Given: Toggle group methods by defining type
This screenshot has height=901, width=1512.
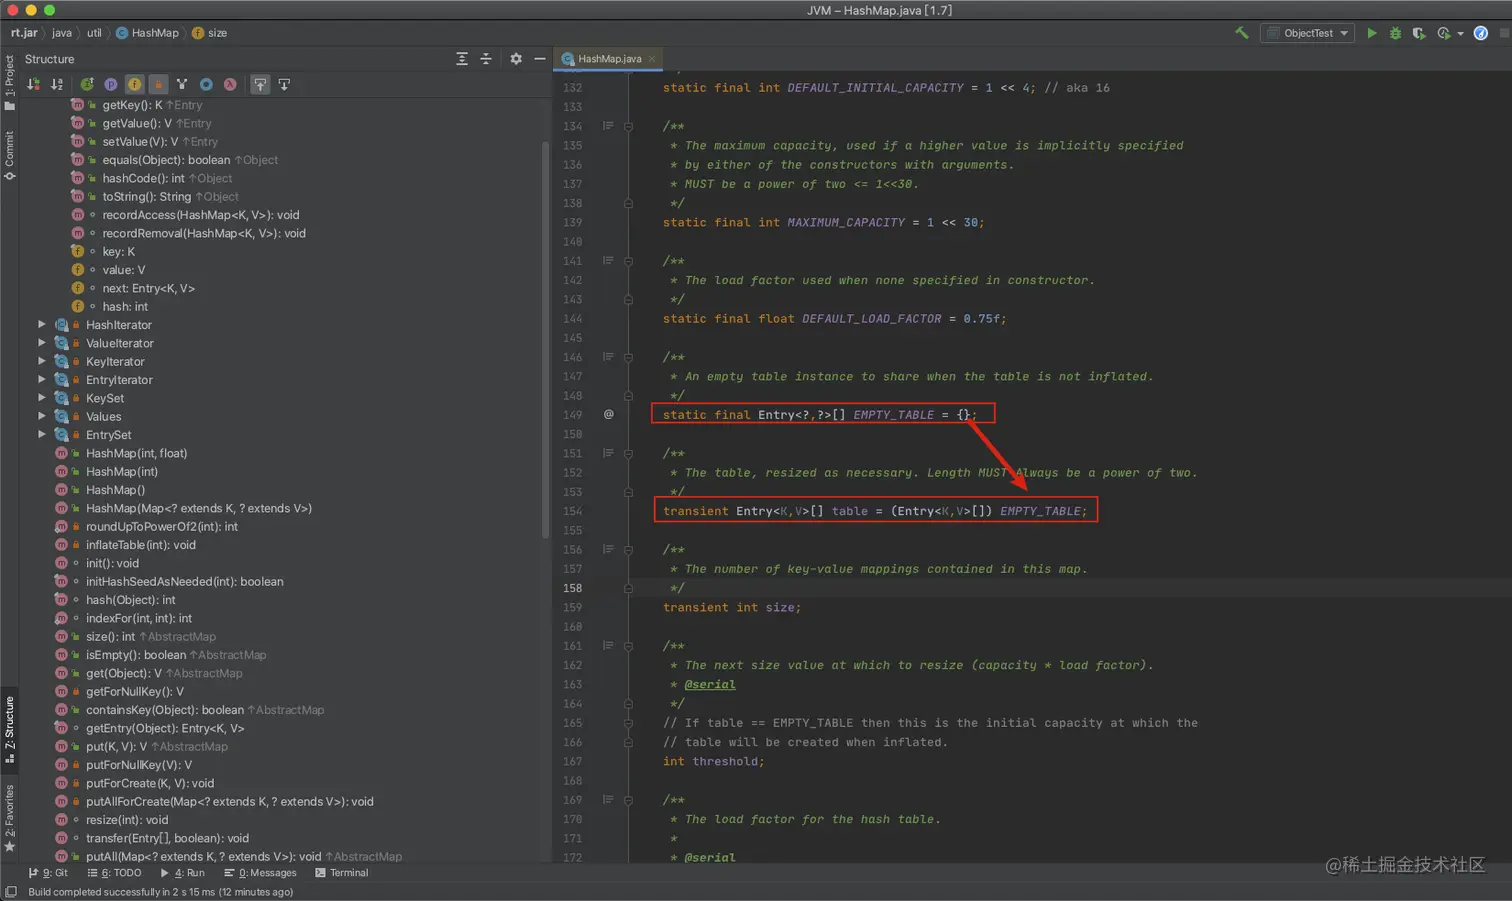Looking at the screenshot, I should (x=182, y=85).
